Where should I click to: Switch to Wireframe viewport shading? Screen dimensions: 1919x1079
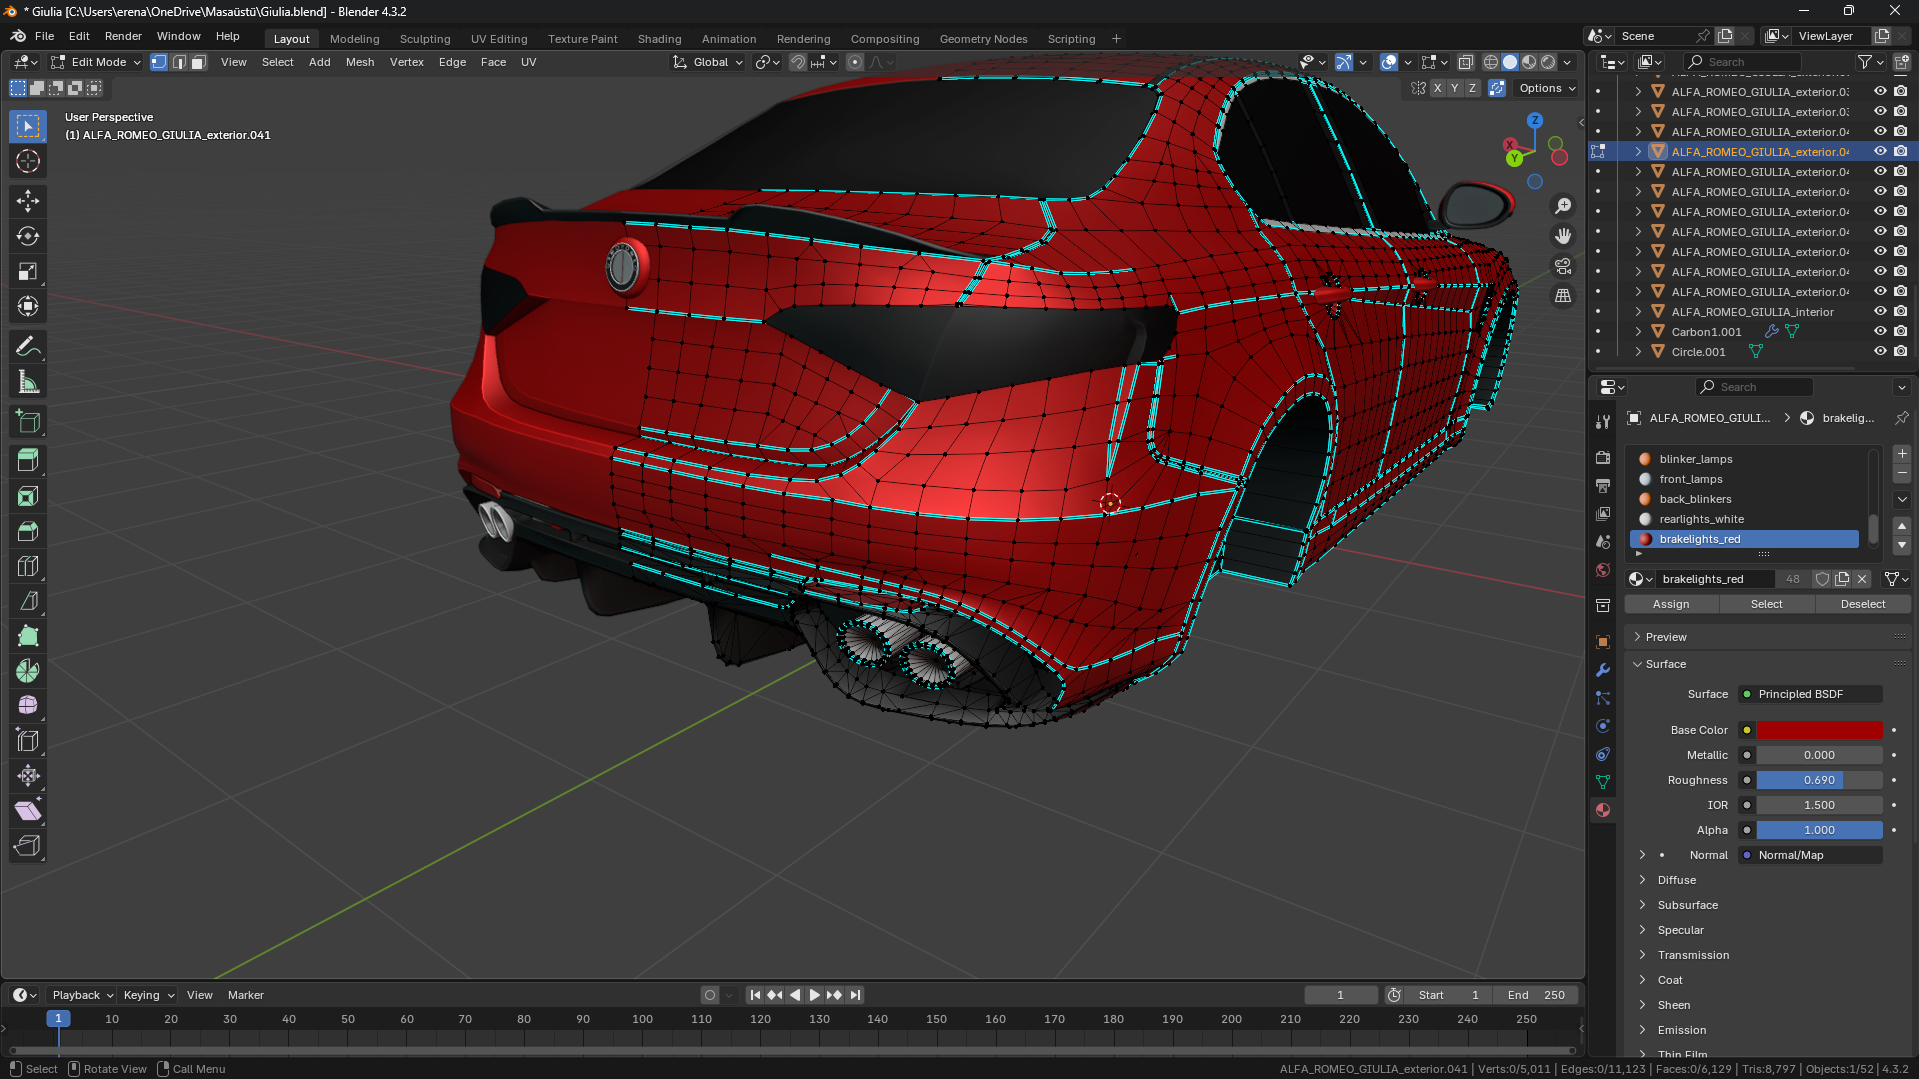(x=1491, y=62)
